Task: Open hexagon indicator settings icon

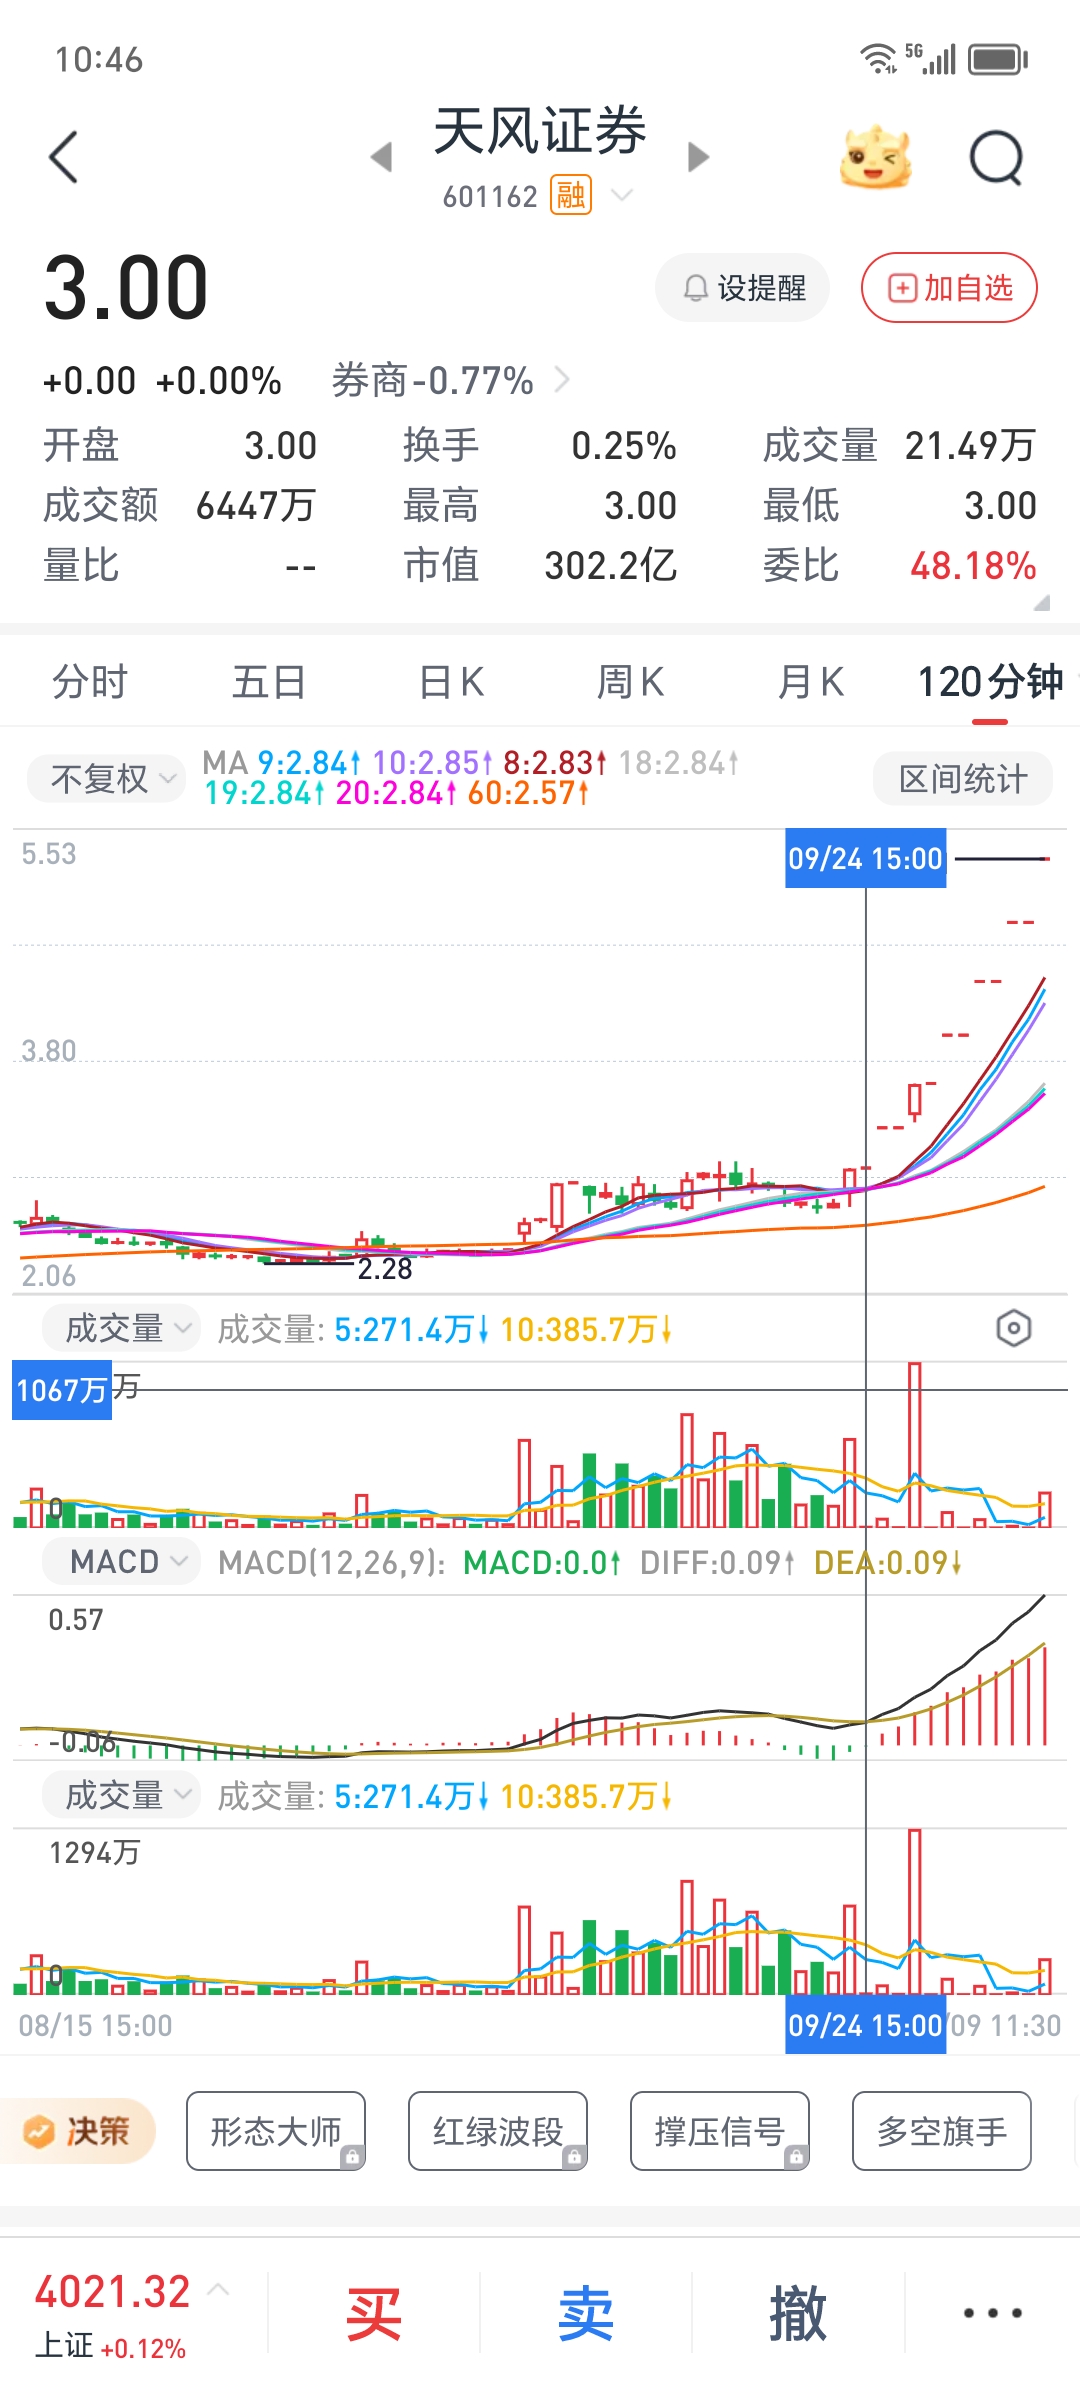Action: click(1013, 1328)
